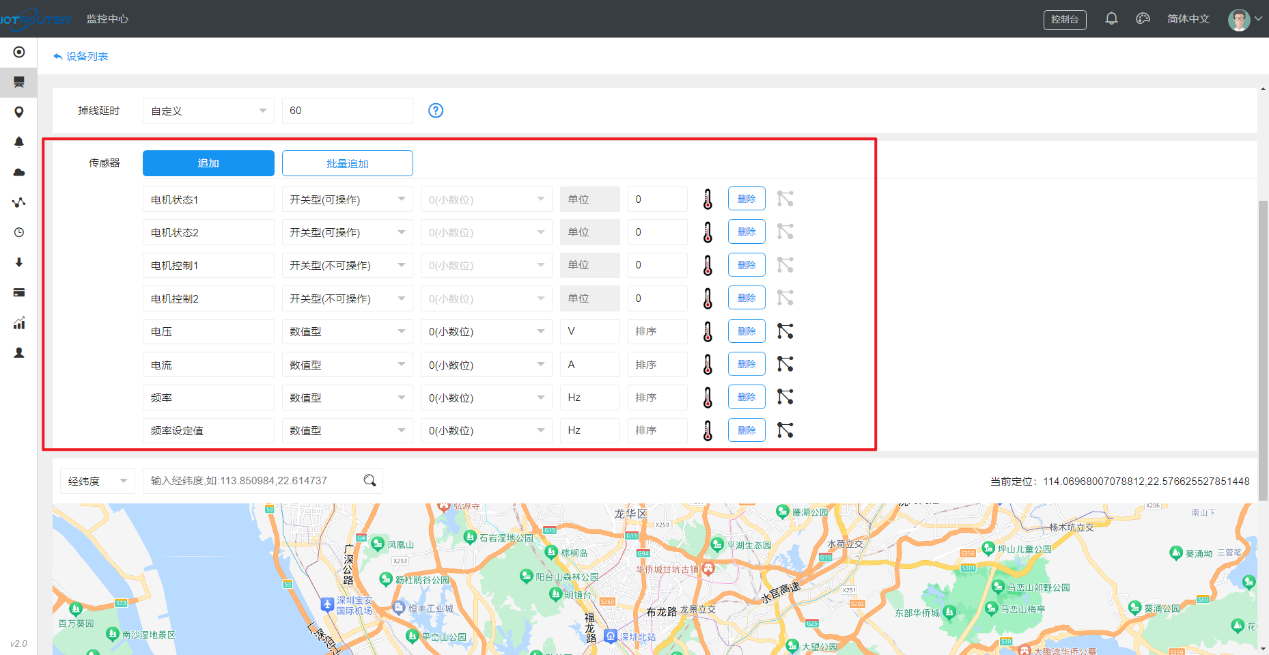Open the cloud icon in the left sidebar
Viewport: 1269px width, 655px height.
coord(18,172)
